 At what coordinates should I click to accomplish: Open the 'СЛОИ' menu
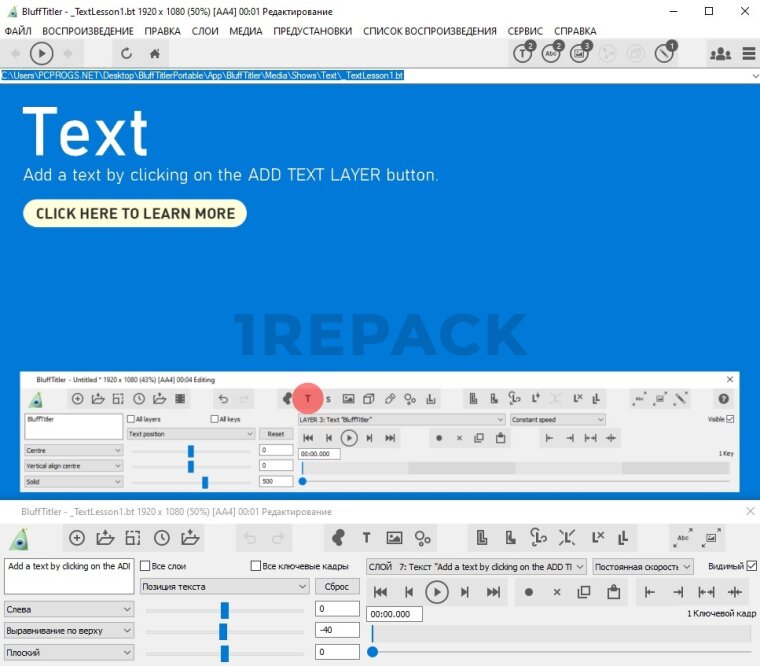(205, 31)
